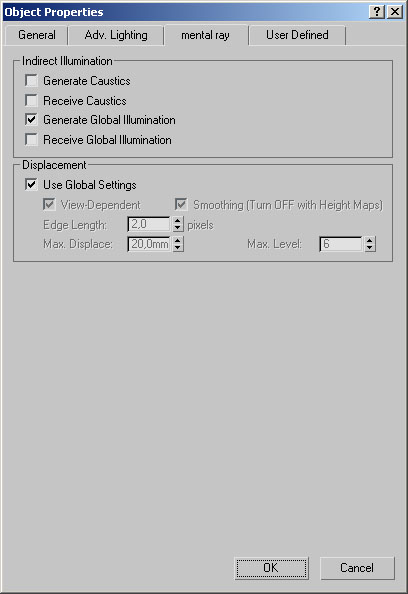Image resolution: width=408 pixels, height=594 pixels.
Task: Click the Max. Level value field
Action: [341, 244]
